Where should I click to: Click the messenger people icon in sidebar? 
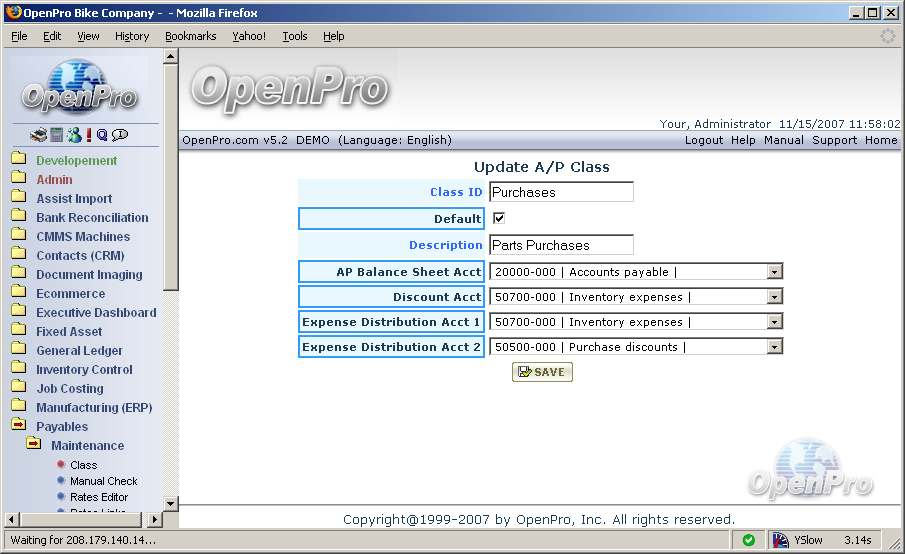tap(73, 135)
